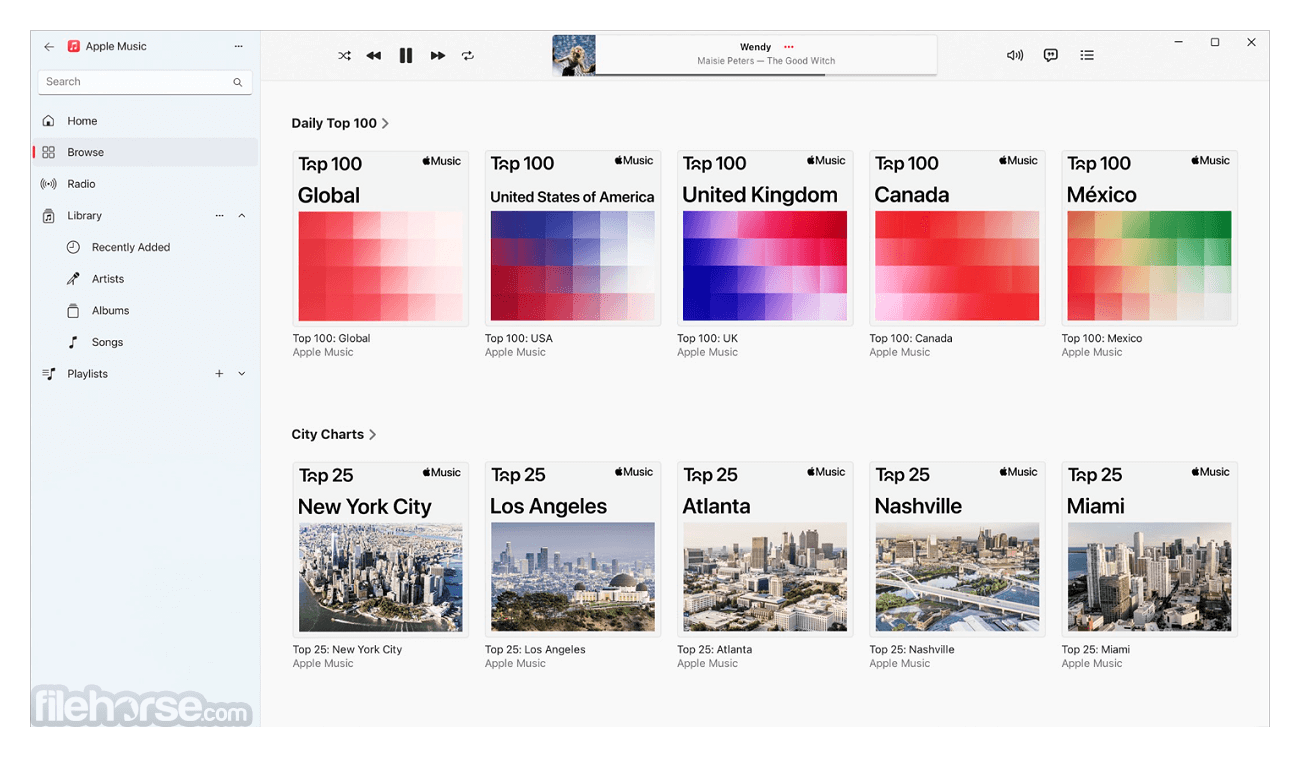Add a new playlist with the plus icon
The width and height of the screenshot is (1300, 757).
click(219, 374)
